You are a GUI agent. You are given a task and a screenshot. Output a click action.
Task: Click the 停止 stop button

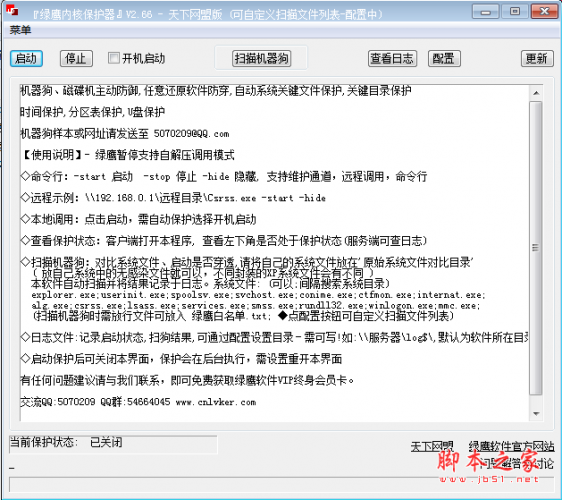click(x=76, y=58)
